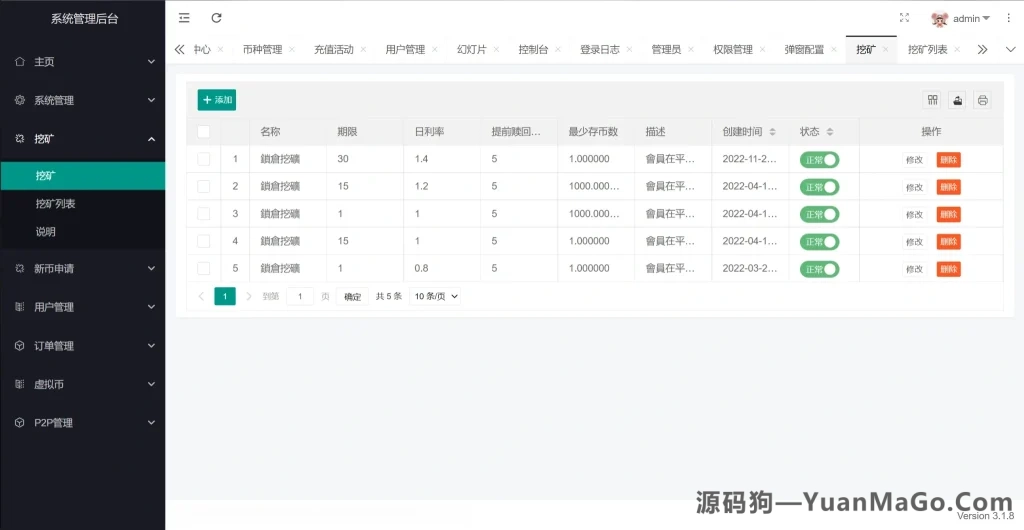Switch to the 登录日志 tab

pos(600,50)
